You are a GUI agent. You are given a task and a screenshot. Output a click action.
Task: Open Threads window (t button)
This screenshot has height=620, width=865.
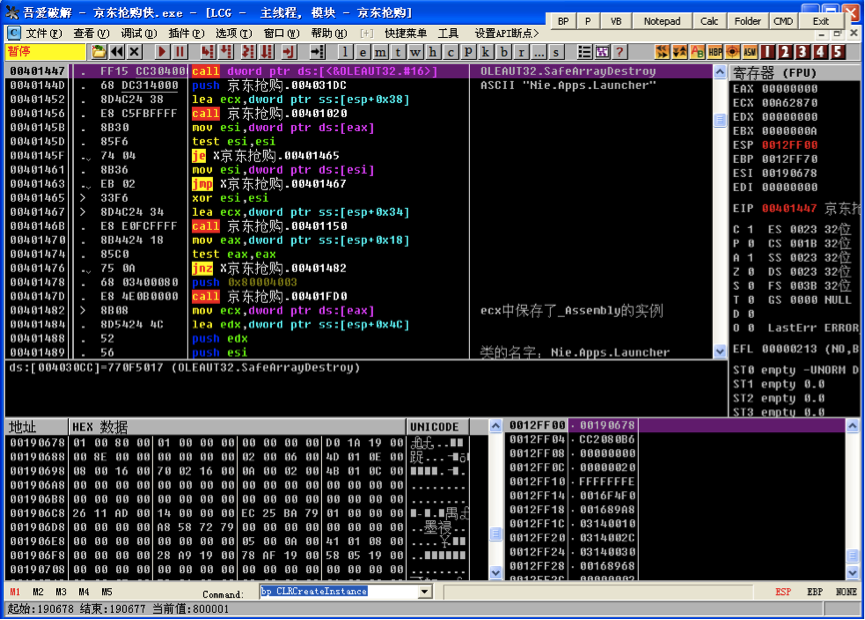(398, 52)
